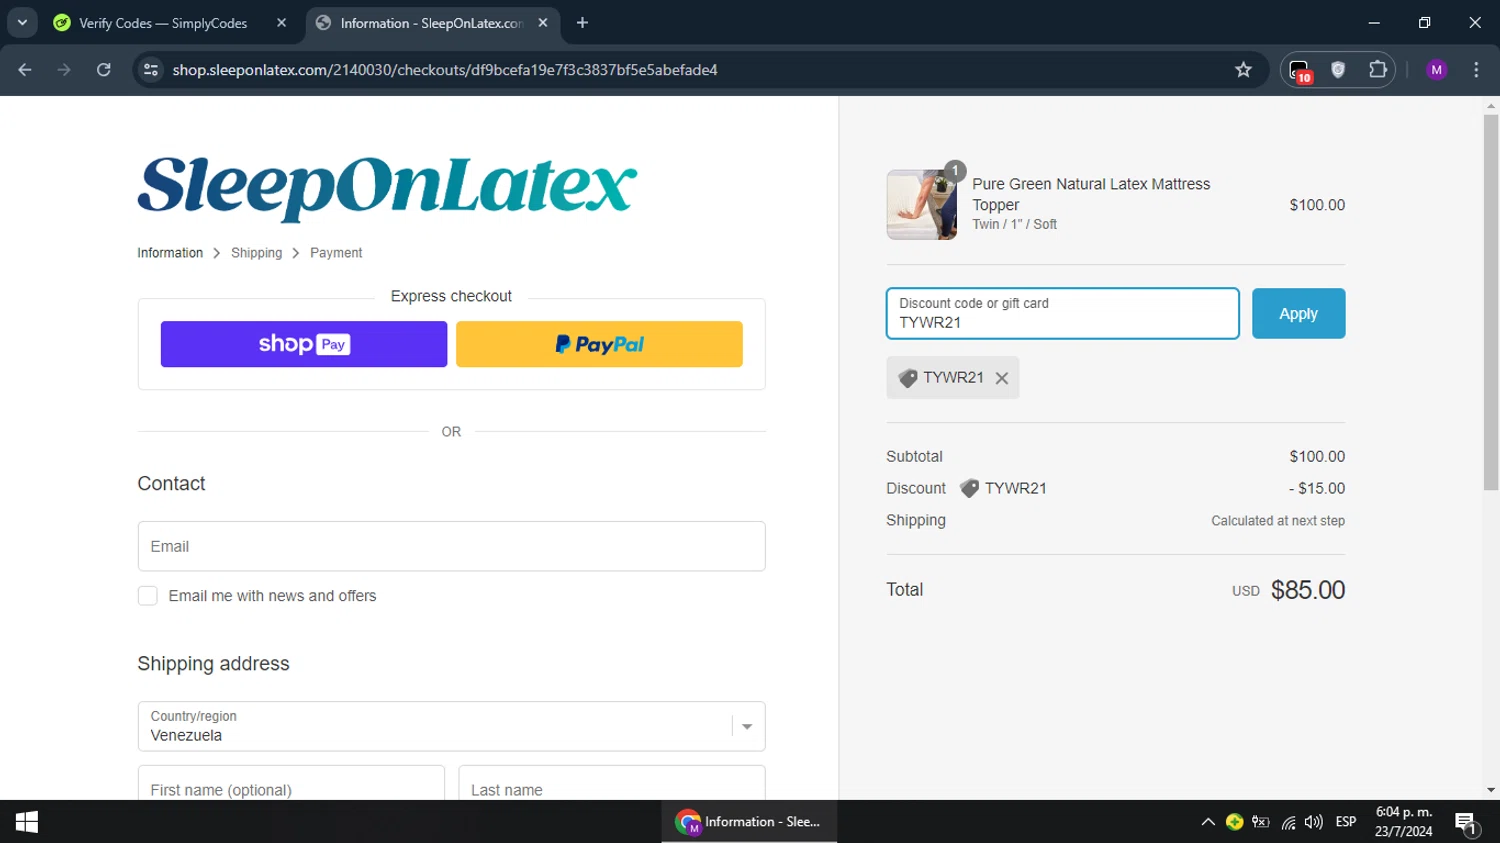This screenshot has height=843, width=1500.
Task: Click the $85.00 total amount
Action: pos(1308,590)
